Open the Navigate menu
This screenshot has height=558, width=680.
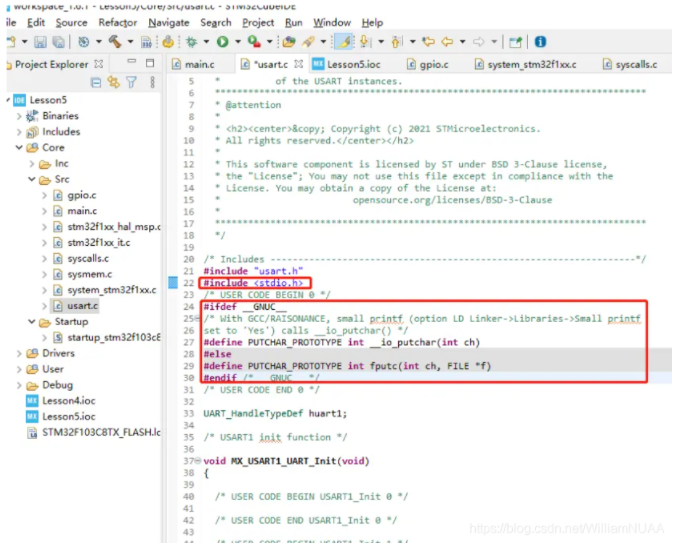point(169,23)
